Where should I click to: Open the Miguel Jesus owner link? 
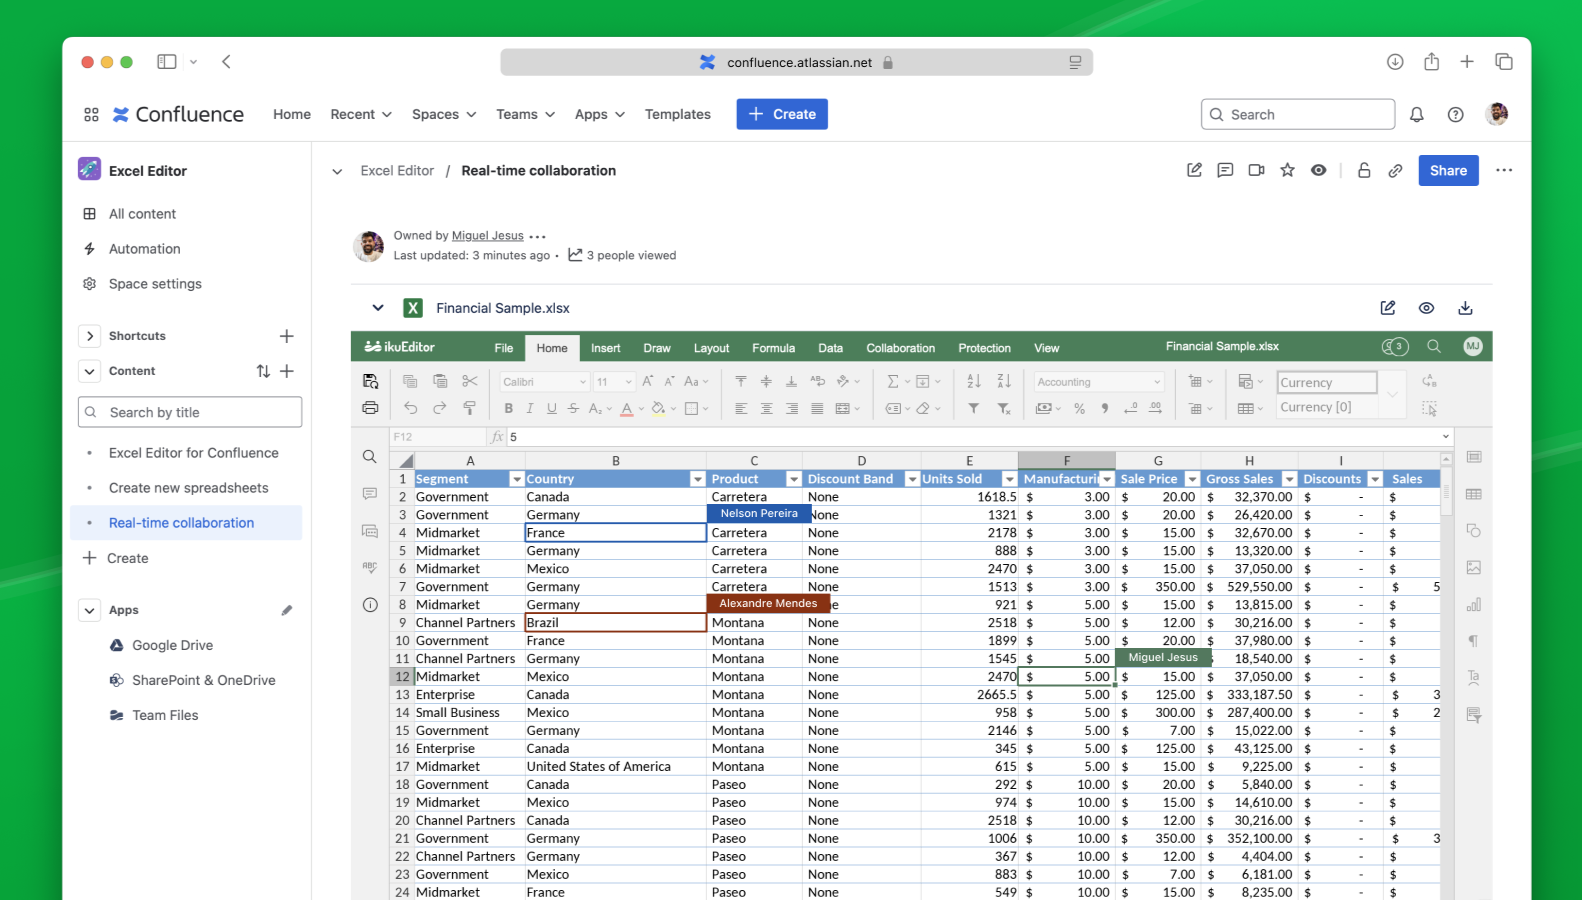(487, 236)
